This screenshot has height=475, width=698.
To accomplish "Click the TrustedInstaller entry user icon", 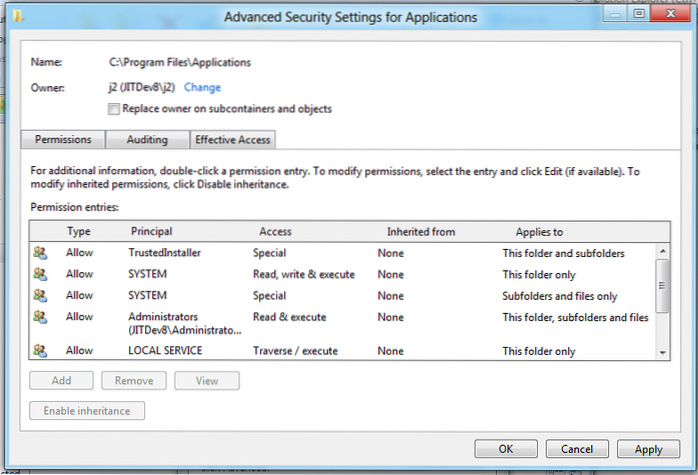I will point(40,253).
